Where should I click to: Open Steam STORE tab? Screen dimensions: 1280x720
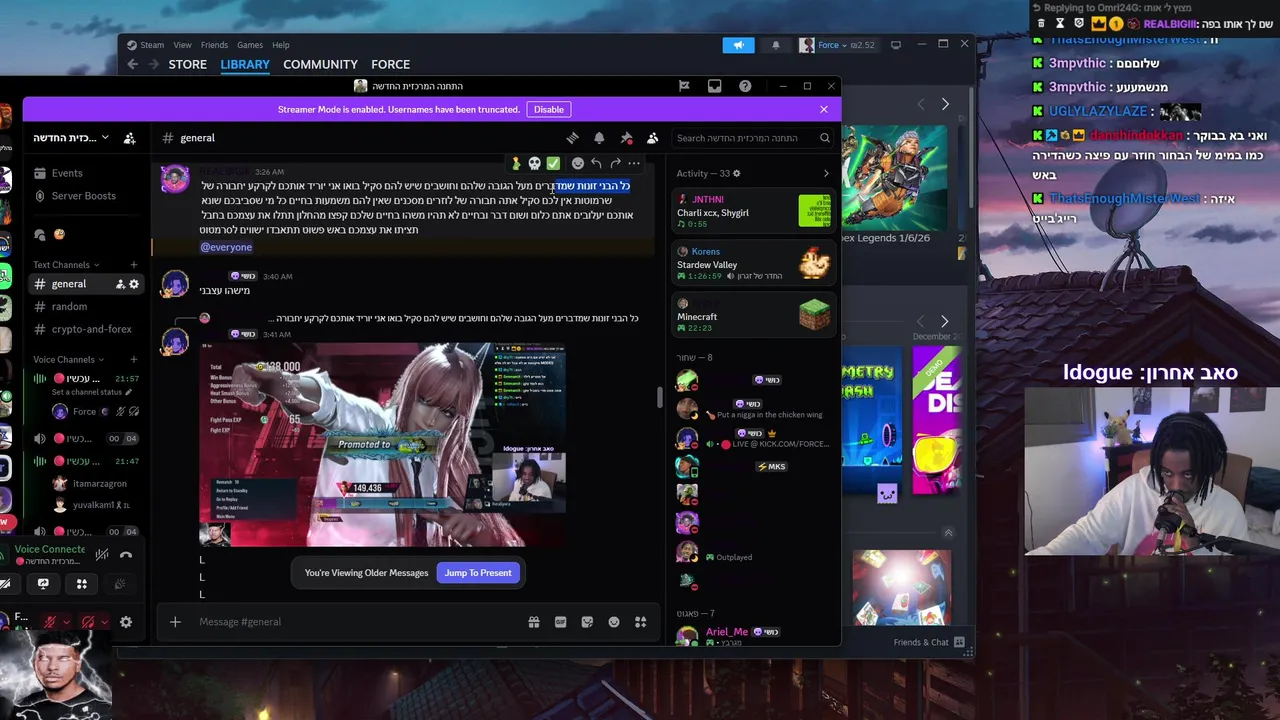pyautogui.click(x=188, y=64)
